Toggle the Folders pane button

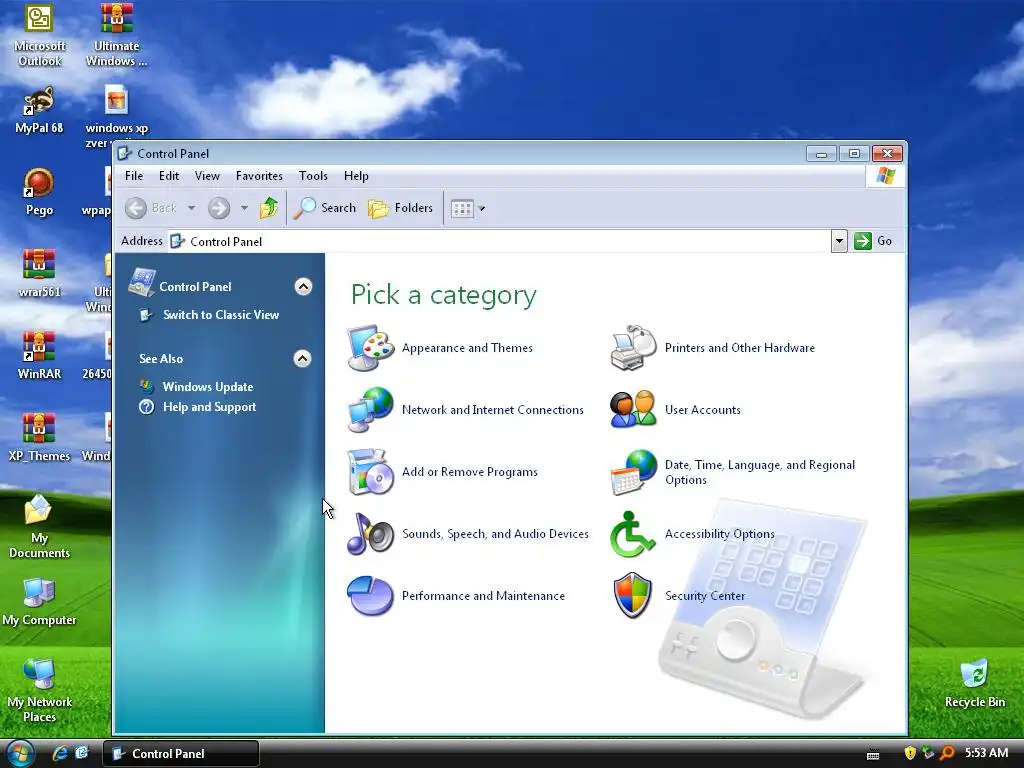tap(400, 208)
